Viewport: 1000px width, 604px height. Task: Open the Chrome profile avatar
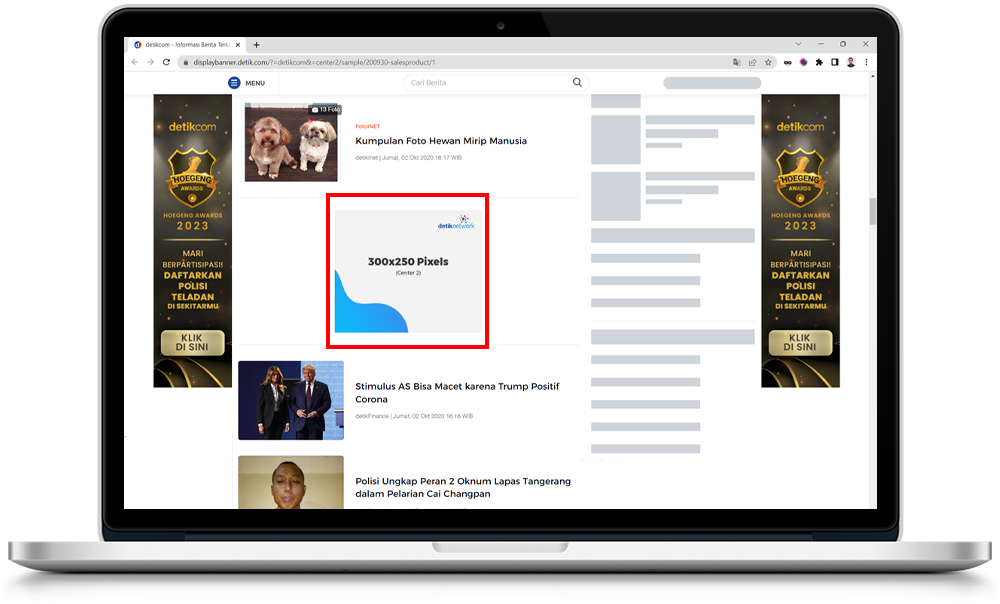click(x=850, y=62)
